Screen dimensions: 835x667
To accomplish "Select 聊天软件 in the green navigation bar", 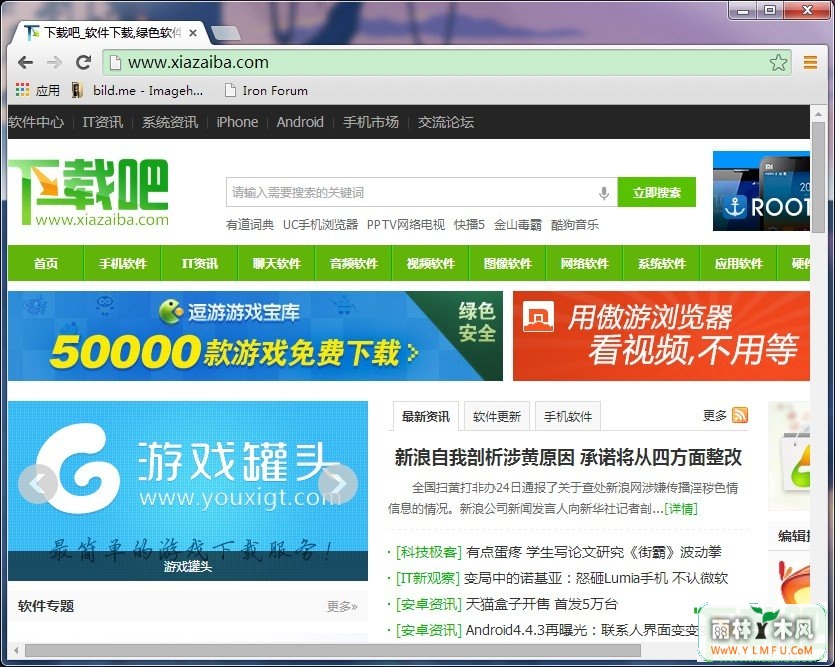I will 276,263.
